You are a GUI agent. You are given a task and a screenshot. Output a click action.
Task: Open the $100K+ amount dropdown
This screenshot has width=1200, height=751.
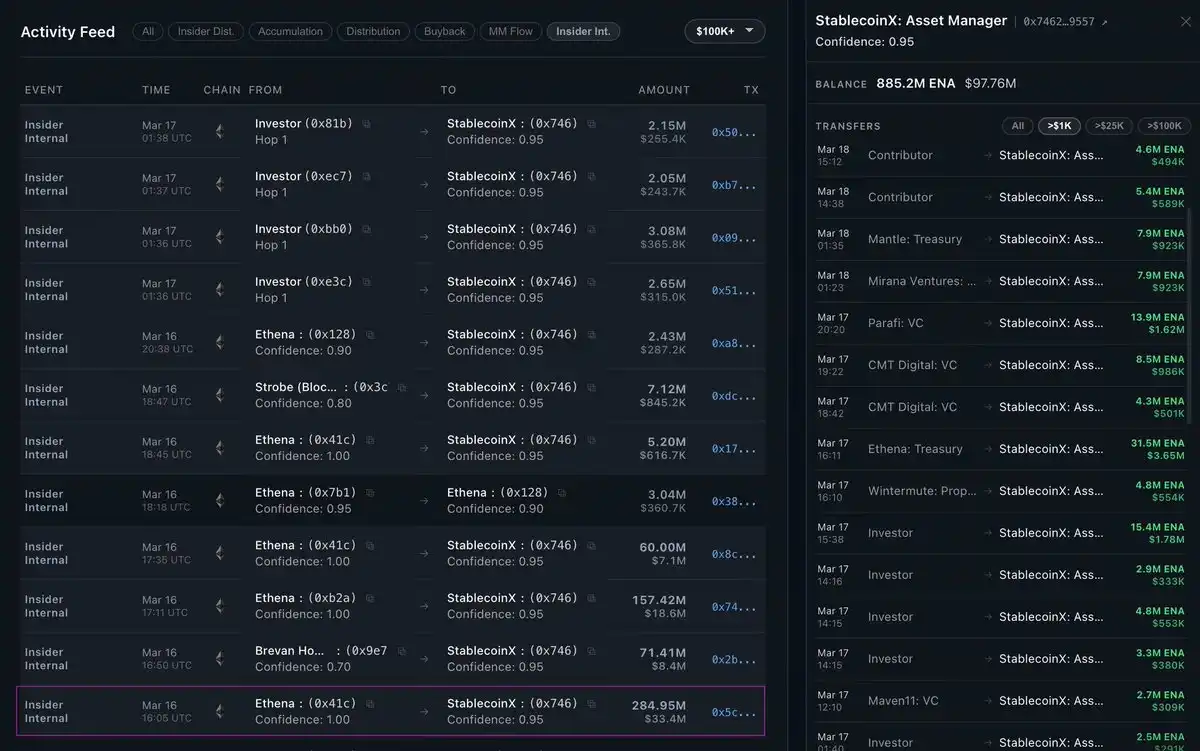coord(724,31)
